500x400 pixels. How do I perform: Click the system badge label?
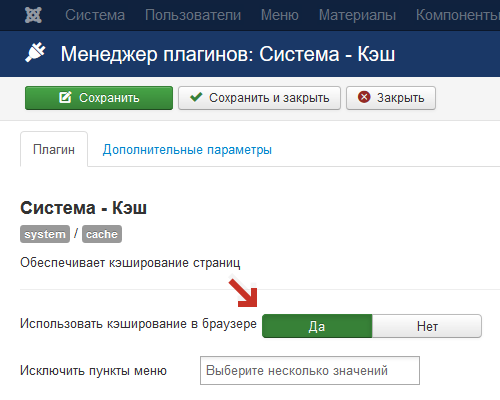(x=45, y=234)
